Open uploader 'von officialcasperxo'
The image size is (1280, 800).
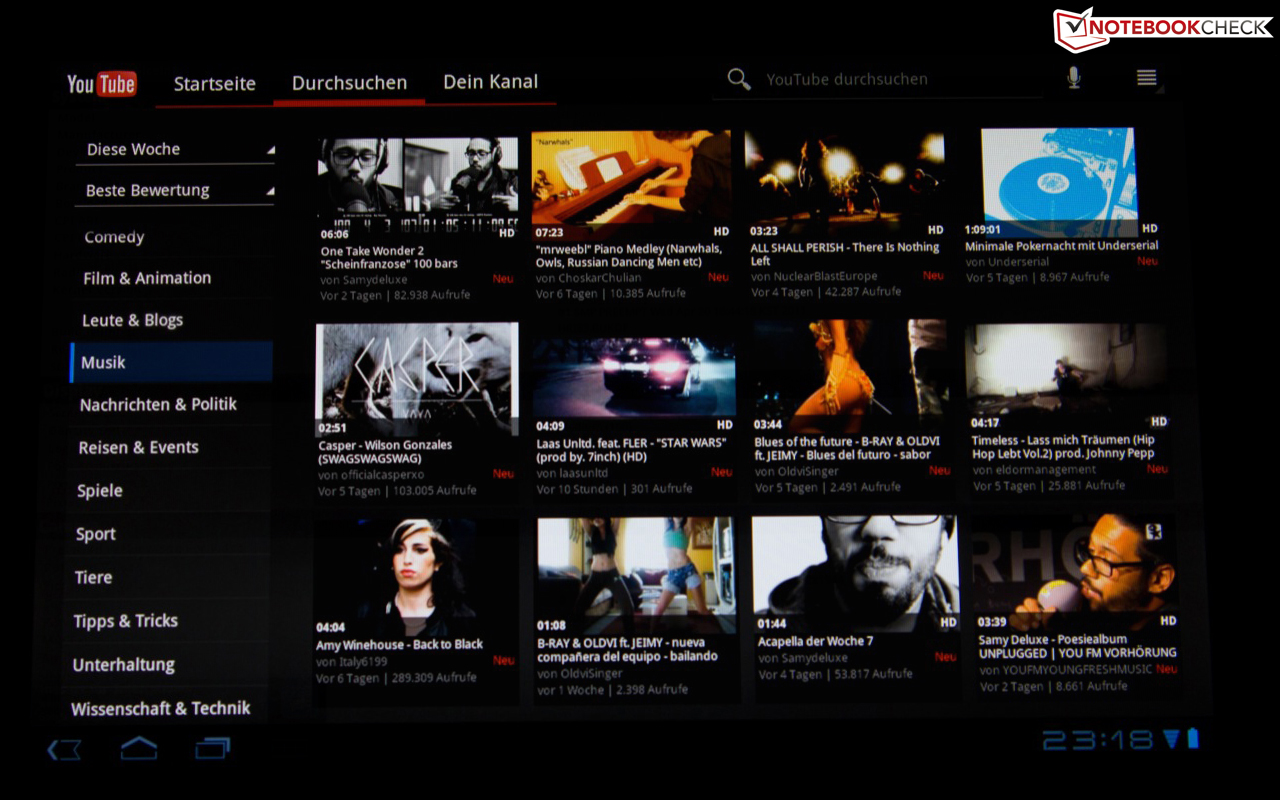371,474
